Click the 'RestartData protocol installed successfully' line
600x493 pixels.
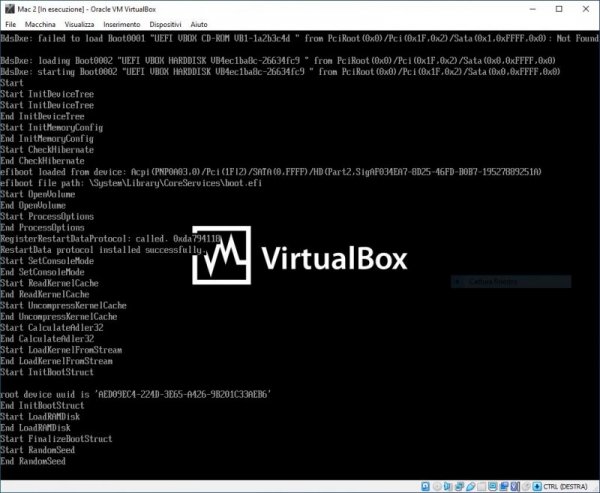(x=103, y=250)
